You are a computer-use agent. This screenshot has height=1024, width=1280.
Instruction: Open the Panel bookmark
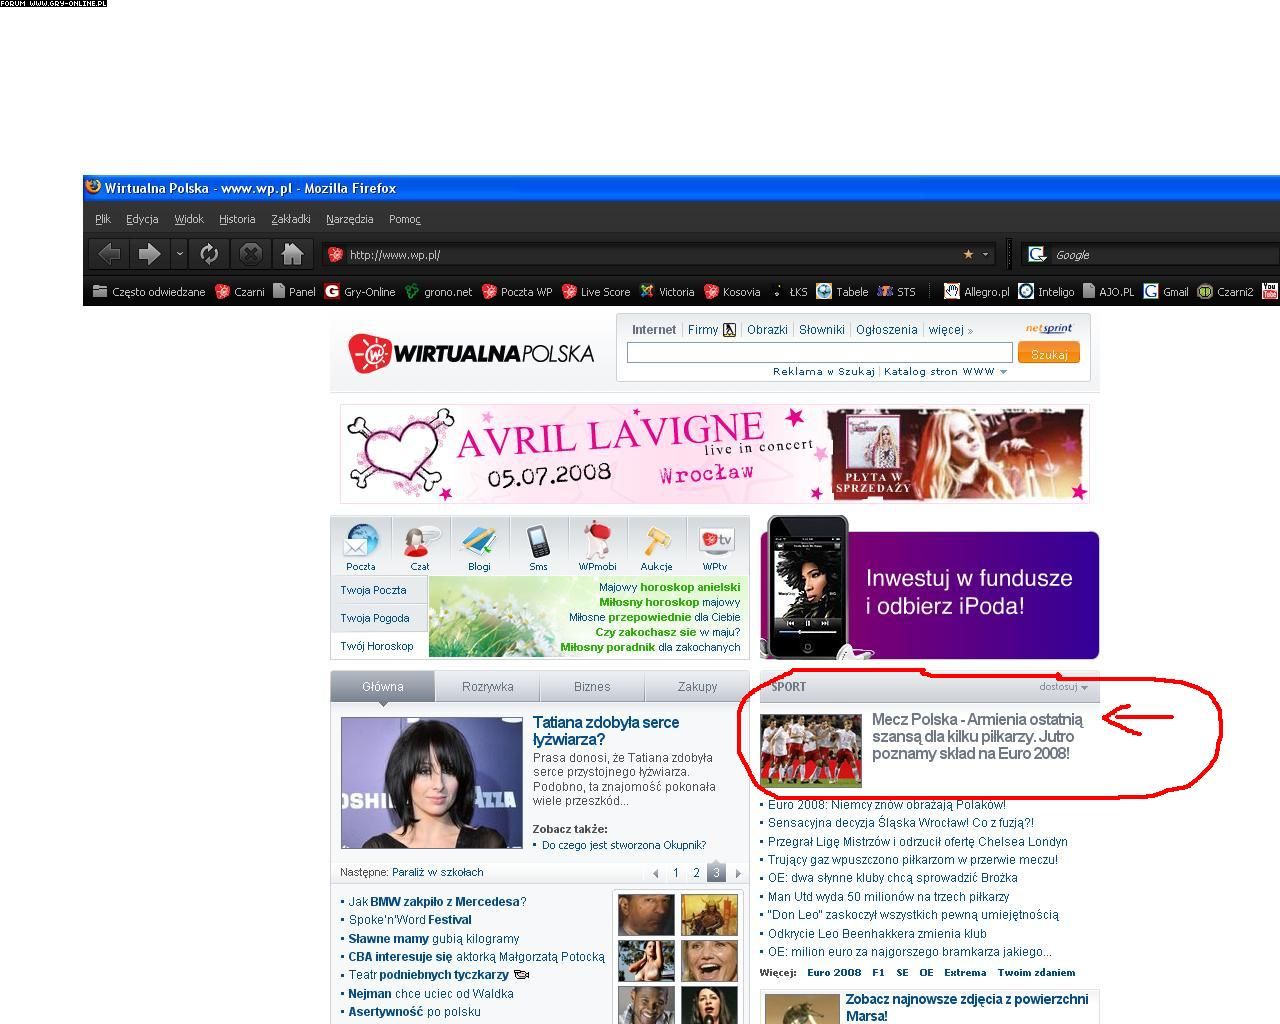294,292
